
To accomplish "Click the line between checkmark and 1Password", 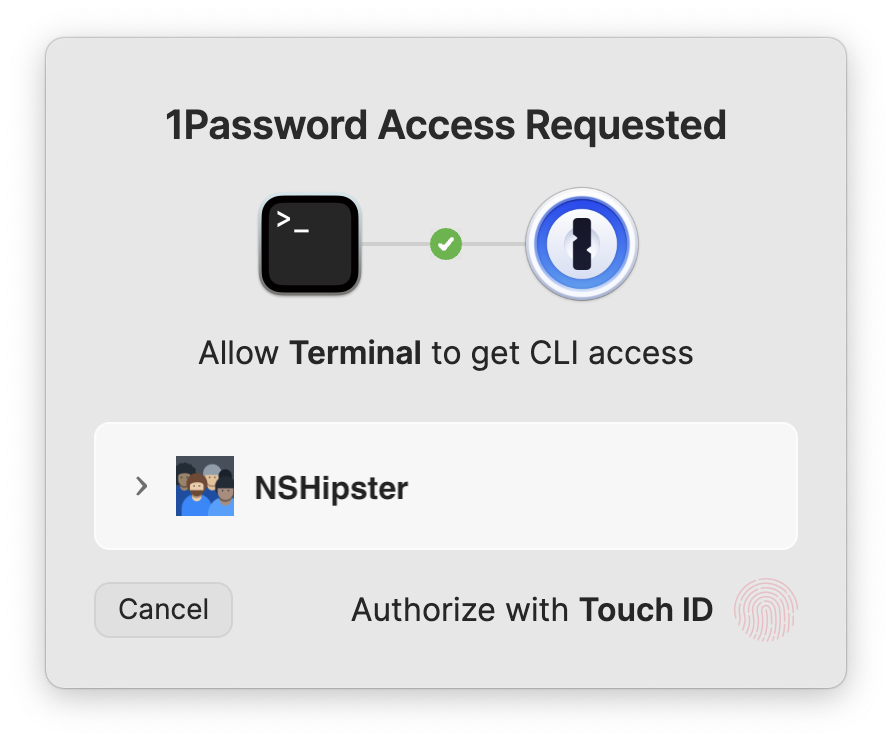I will (494, 244).
